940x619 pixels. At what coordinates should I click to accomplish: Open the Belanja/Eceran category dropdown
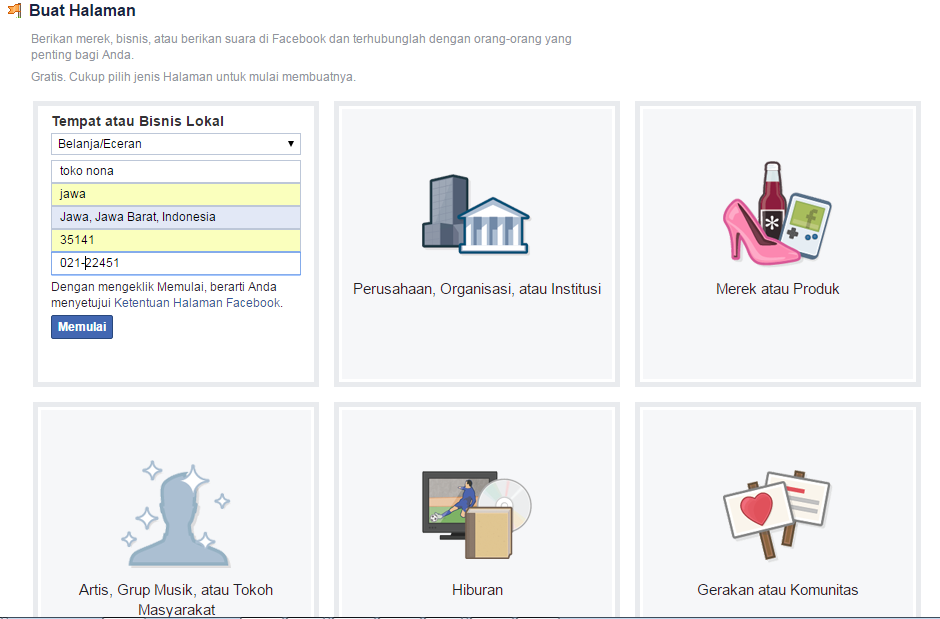pyautogui.click(x=176, y=144)
